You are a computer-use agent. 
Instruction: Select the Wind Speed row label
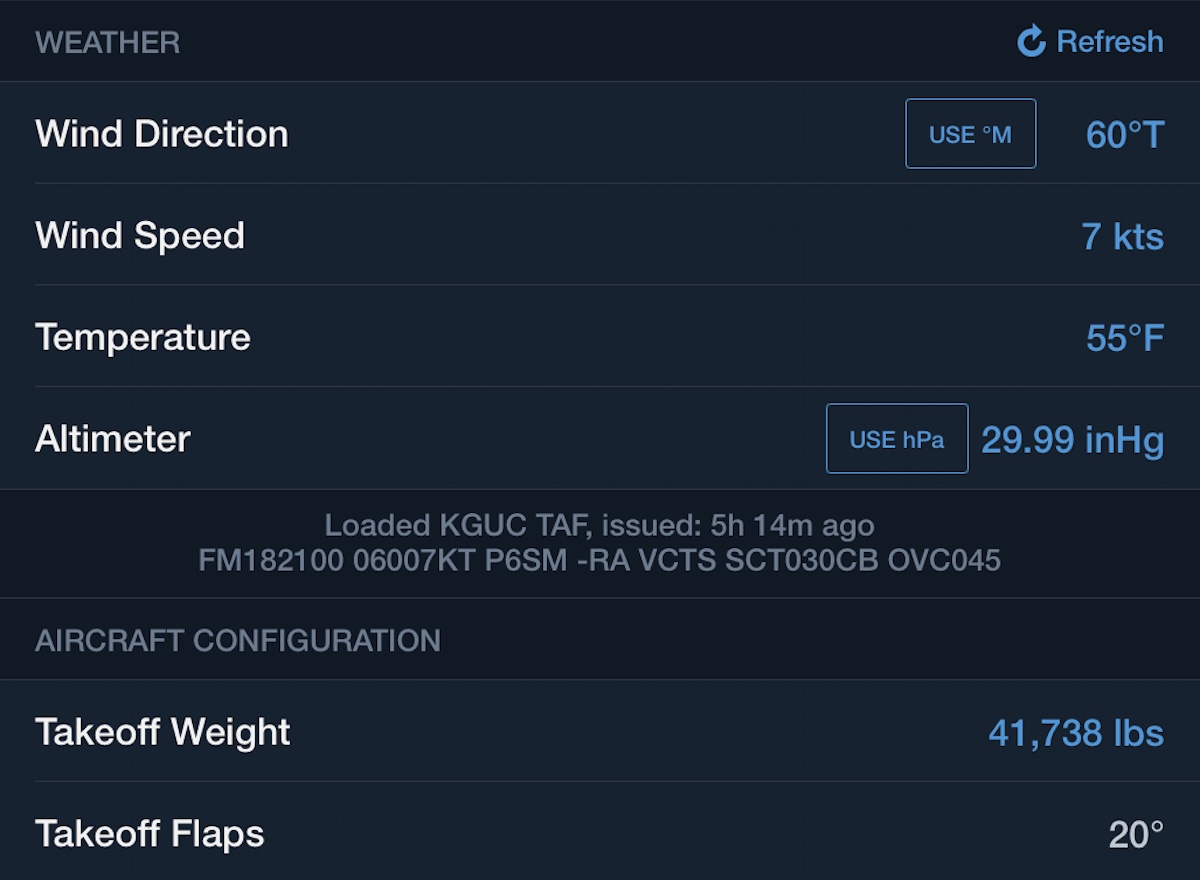click(140, 236)
